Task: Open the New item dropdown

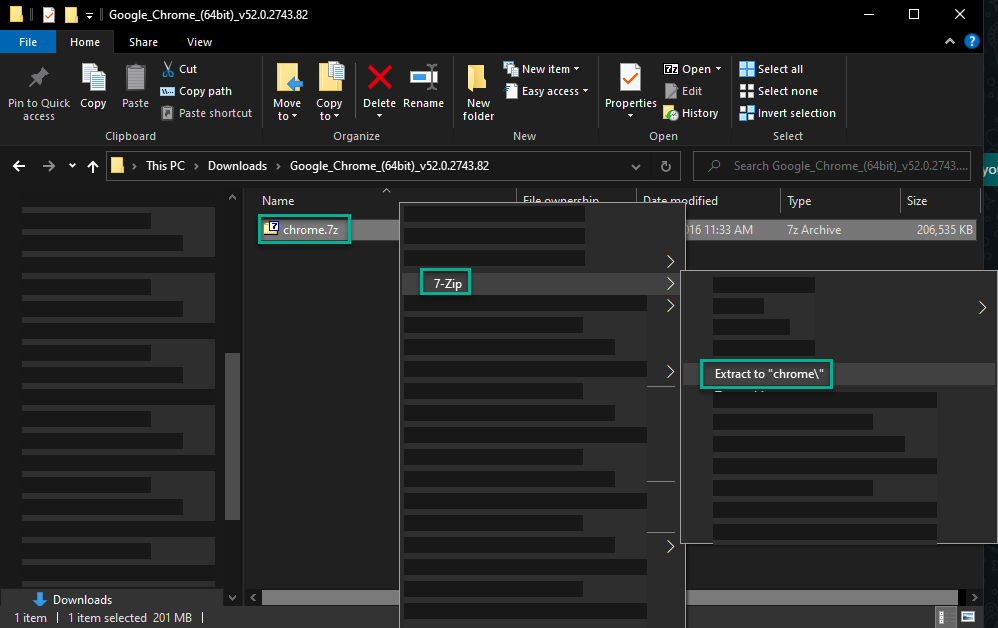Action: pyautogui.click(x=542, y=69)
